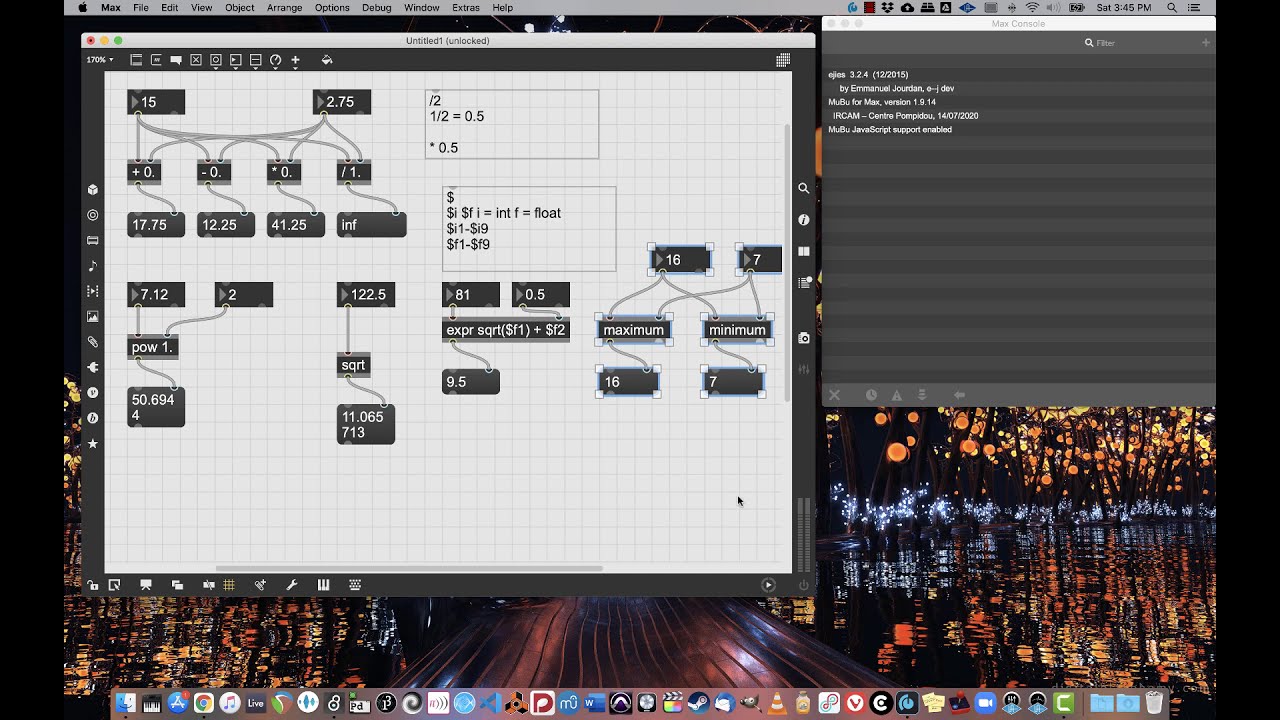1280x720 pixels.
Task: Open the File menu
Action: [x=141, y=7]
